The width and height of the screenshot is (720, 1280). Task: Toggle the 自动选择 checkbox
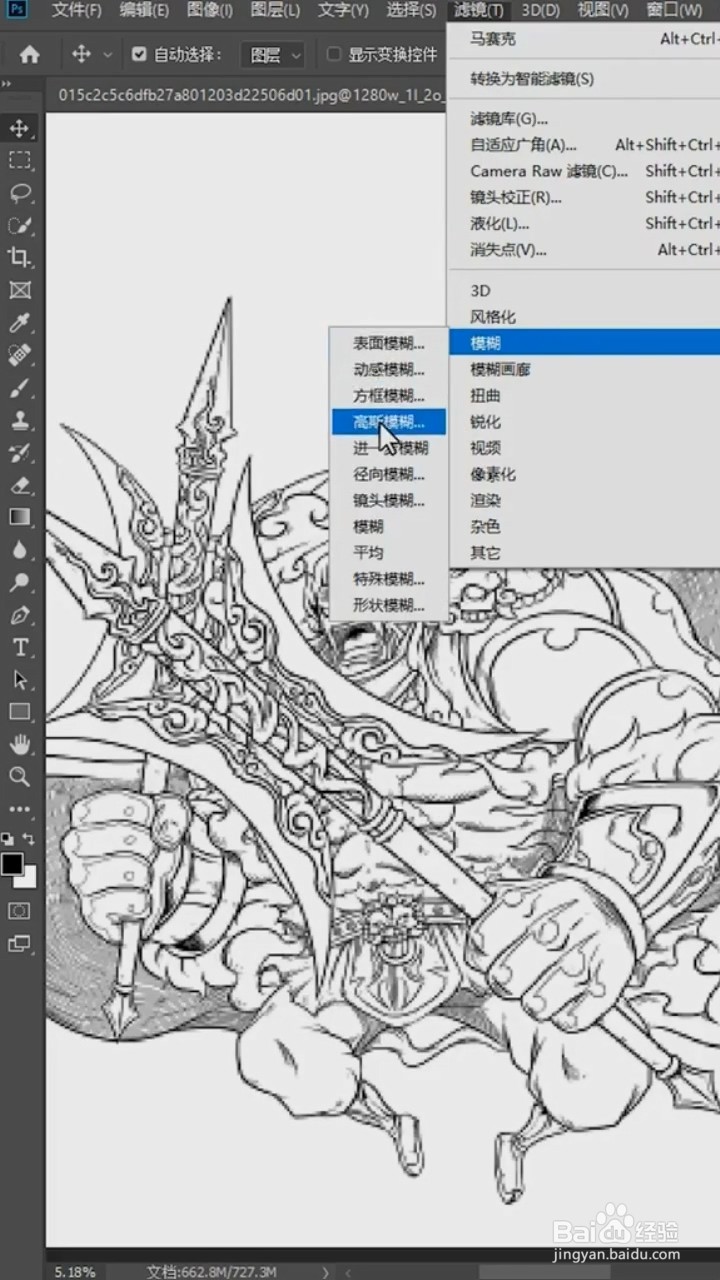coord(139,55)
